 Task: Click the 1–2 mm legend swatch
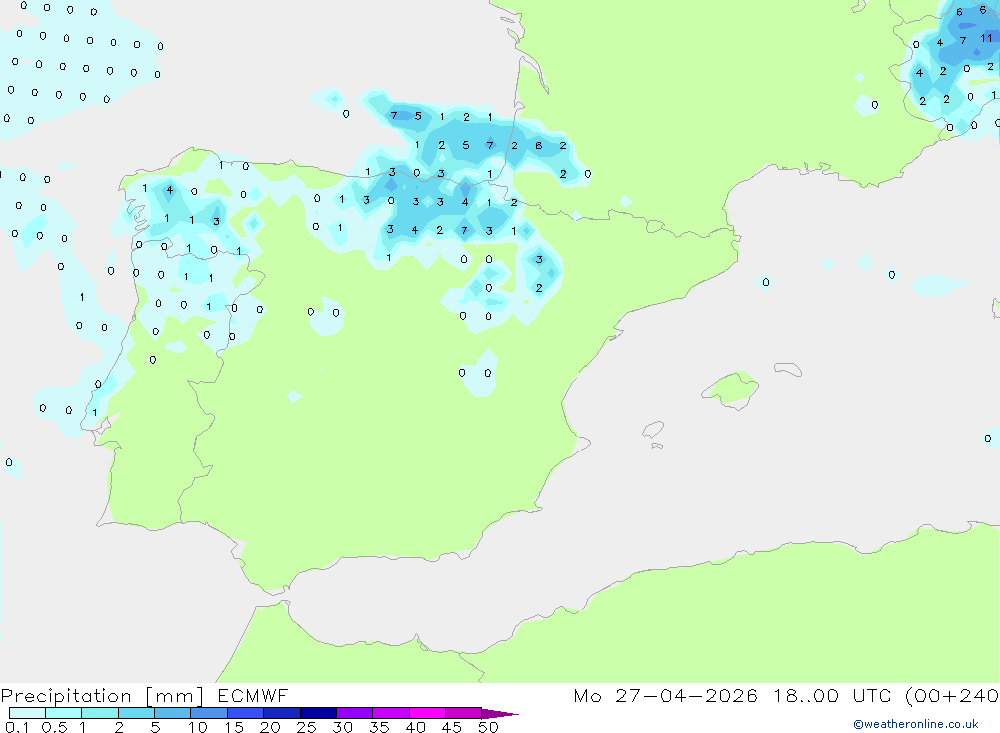[99, 713]
